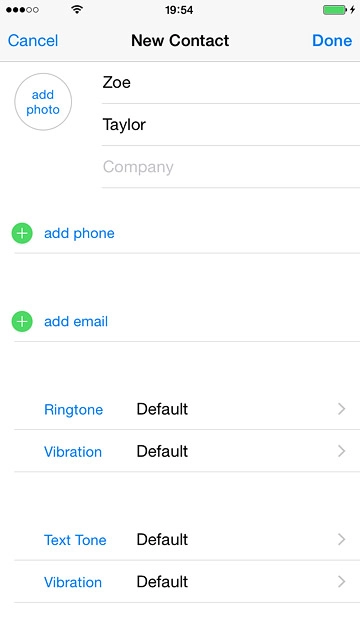360x640 pixels.
Task: Tap the signal strength dots
Action: [x=22, y=10]
